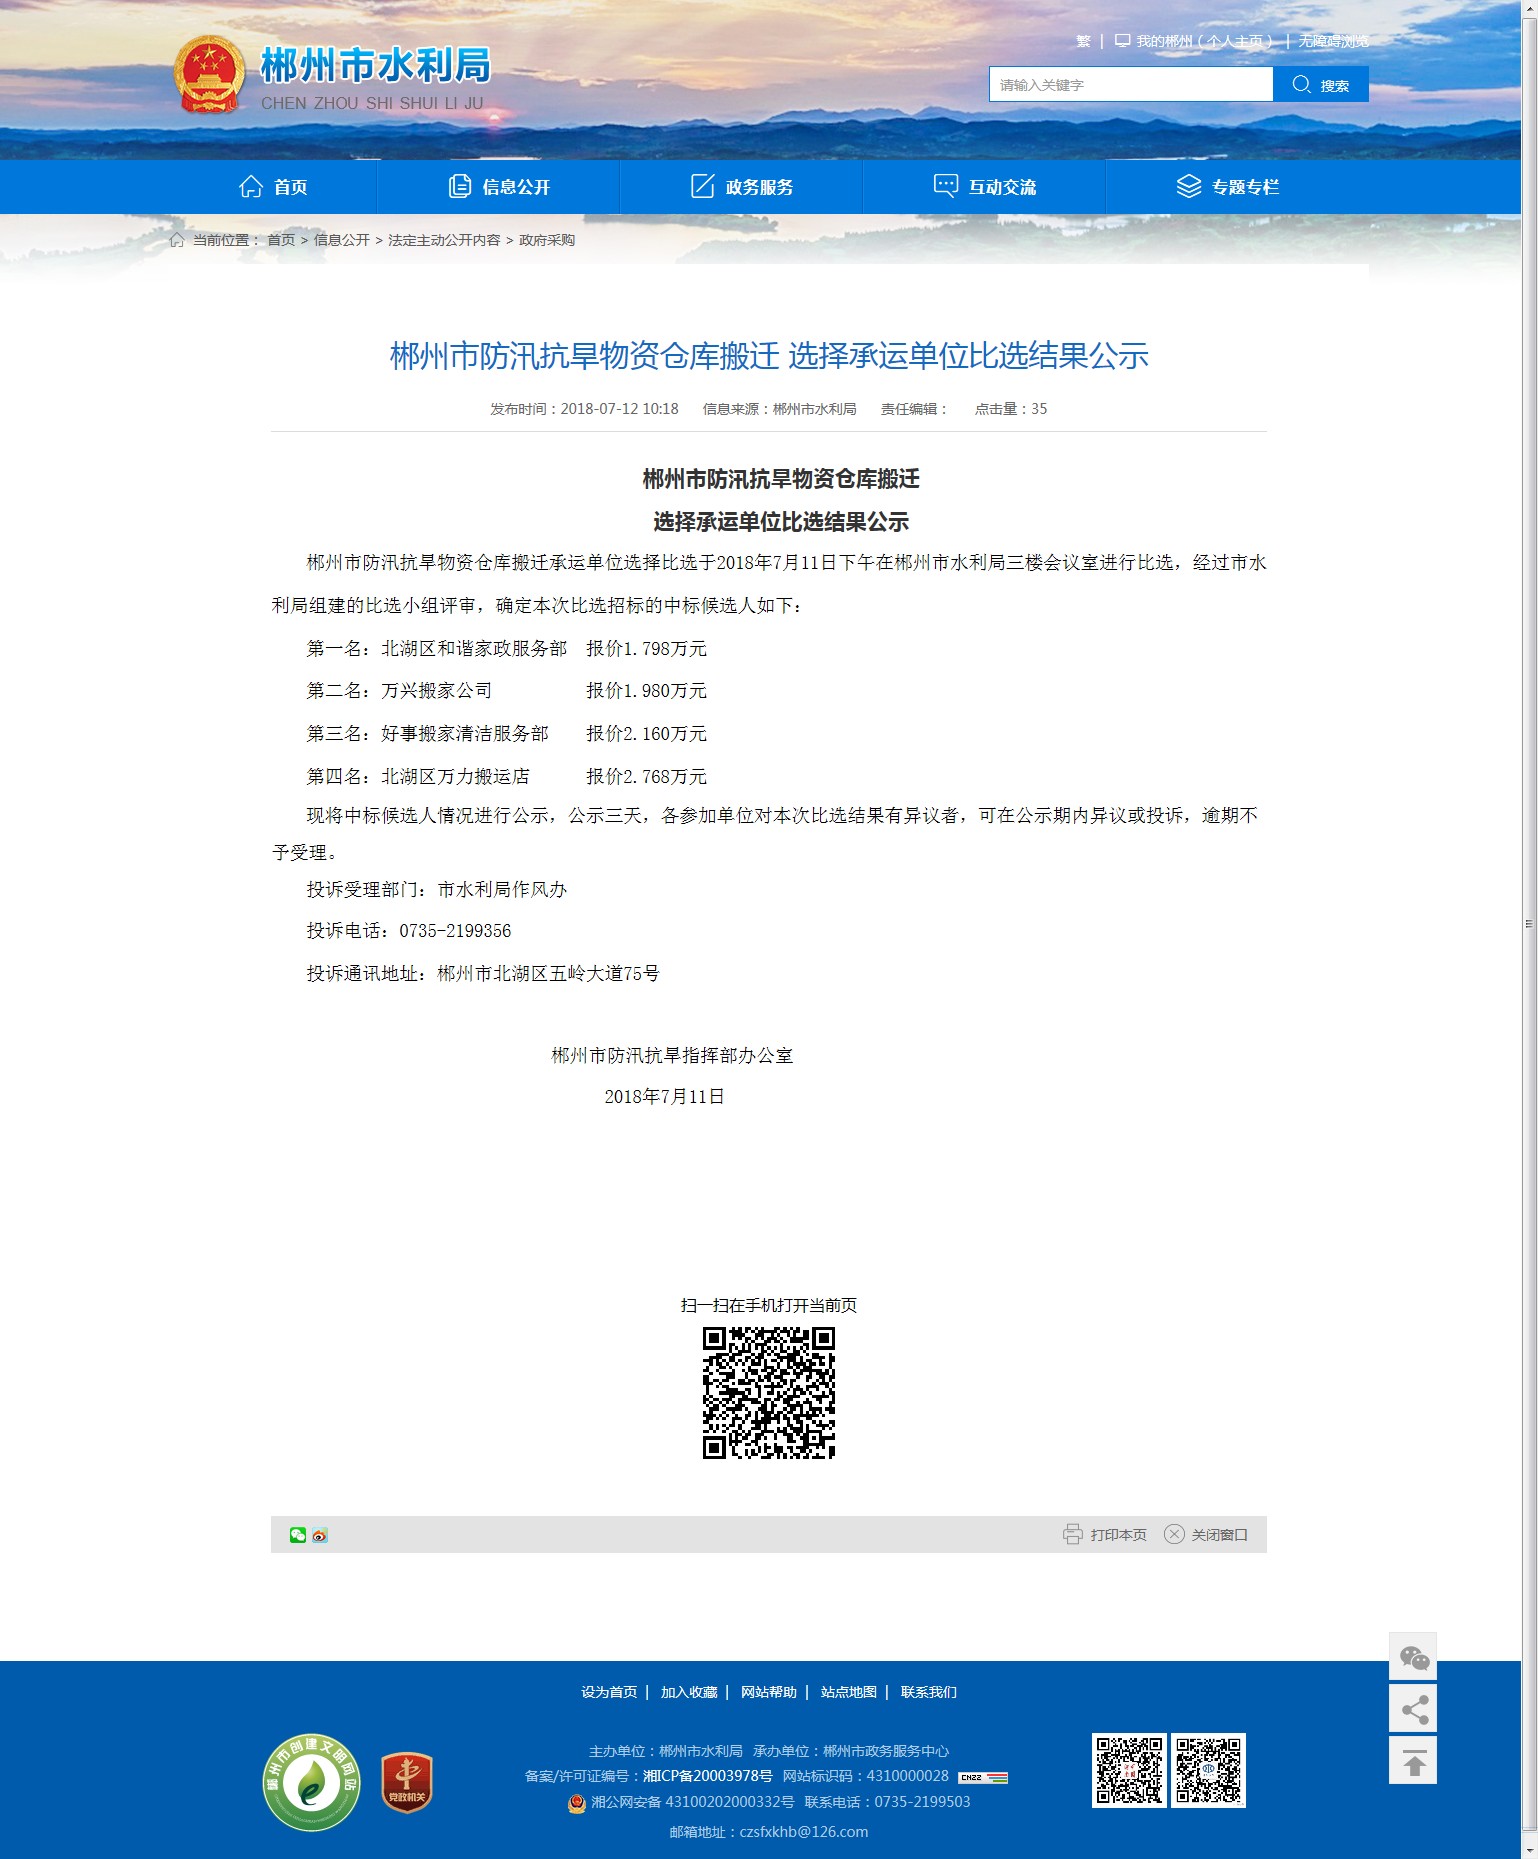Open 站点地图 footer link
The image size is (1538, 1859).
click(849, 1692)
